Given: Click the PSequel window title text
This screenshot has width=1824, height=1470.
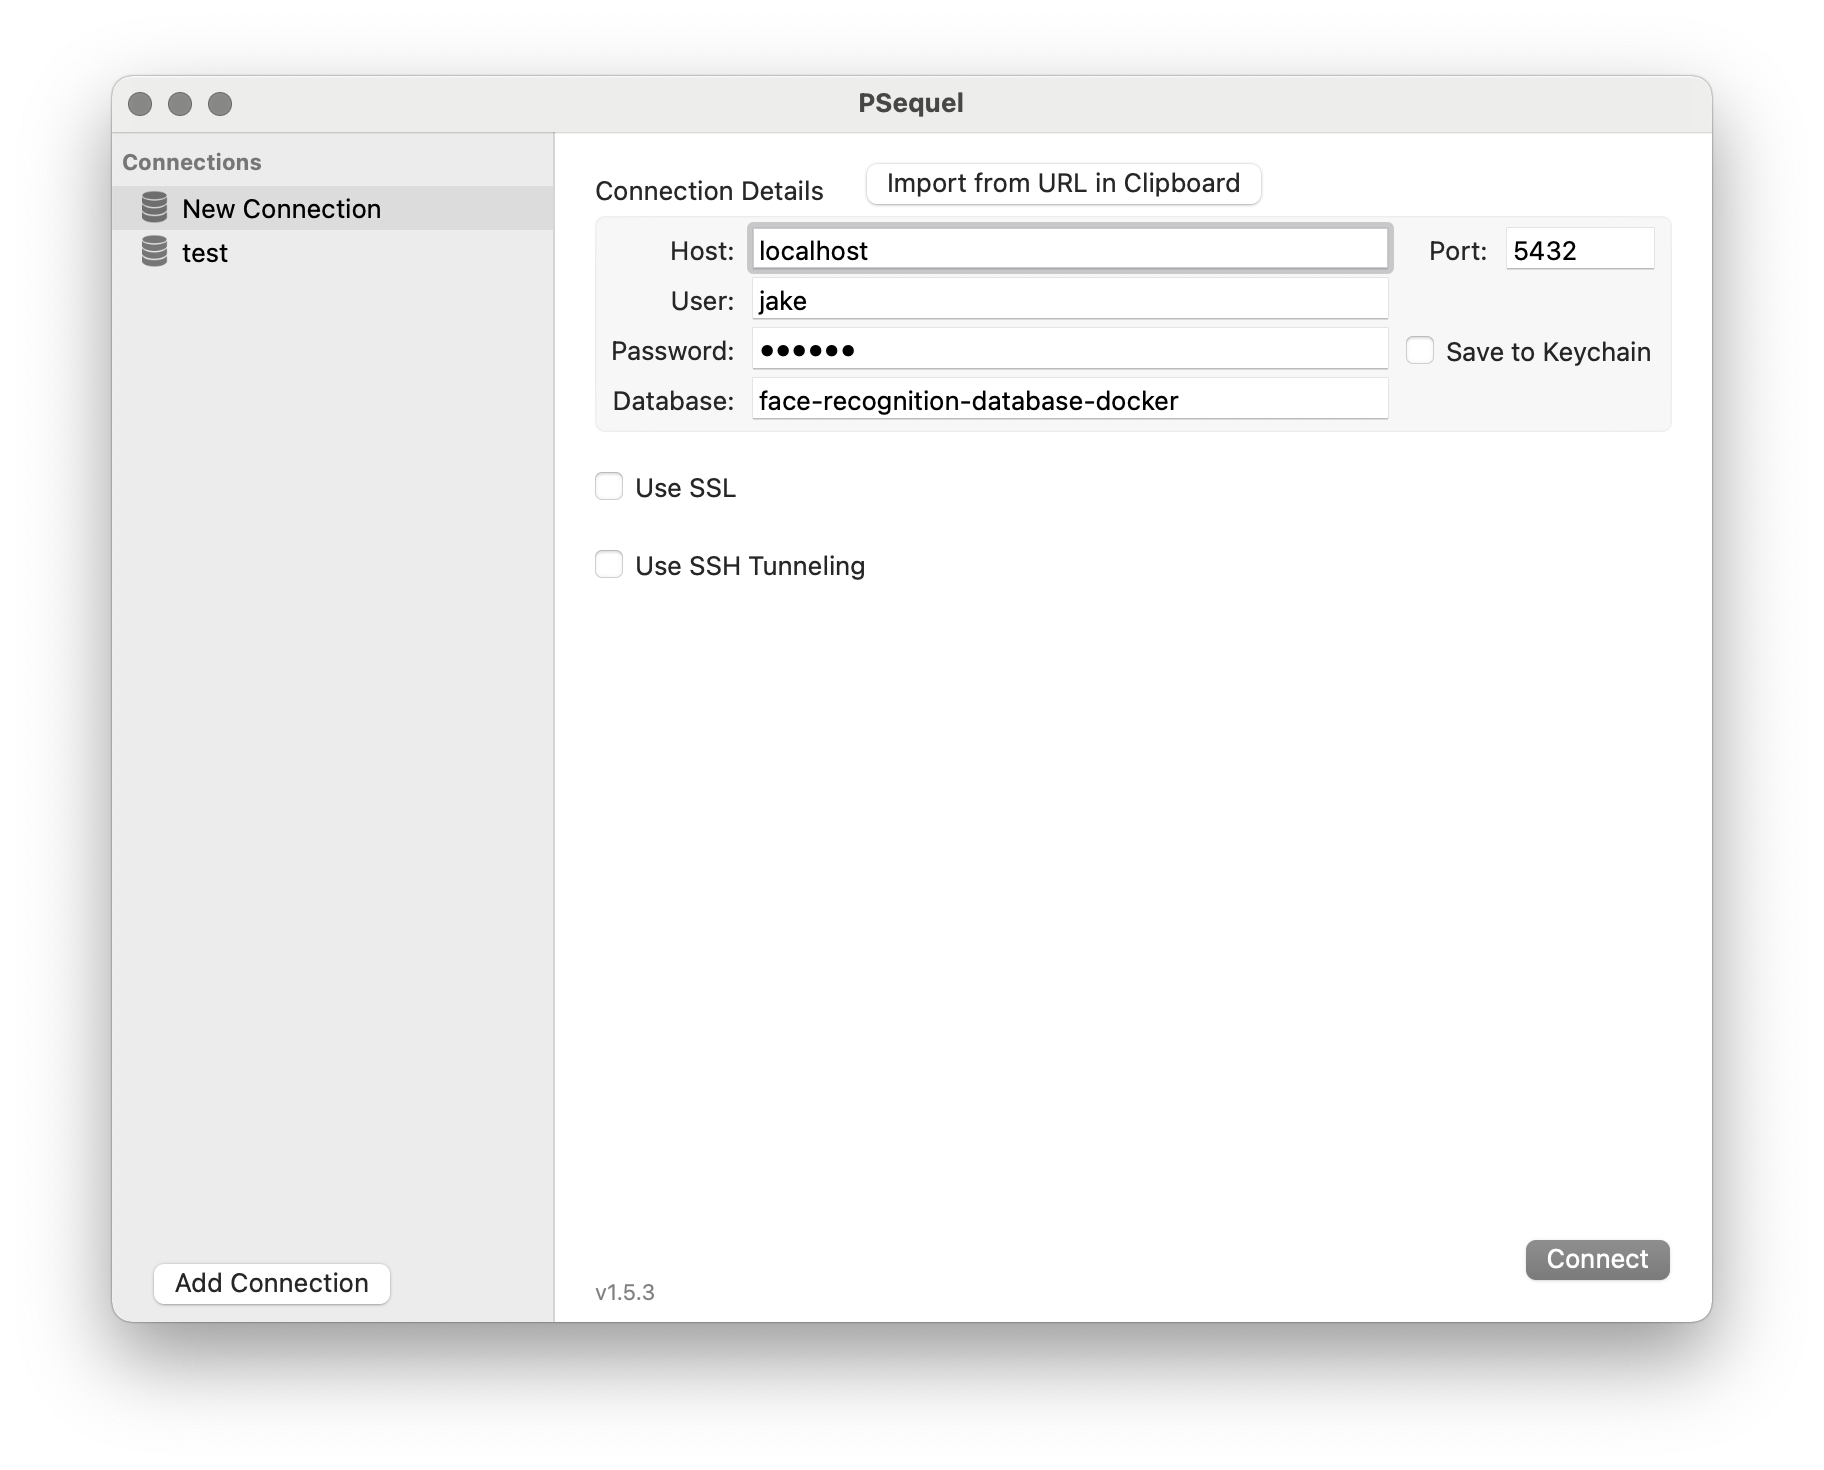Looking at the screenshot, I should click(x=911, y=103).
